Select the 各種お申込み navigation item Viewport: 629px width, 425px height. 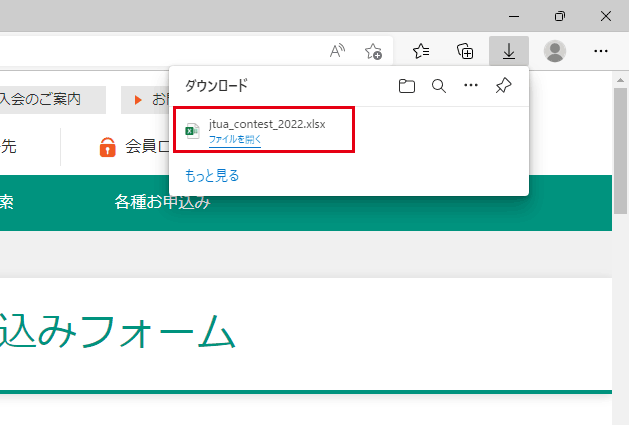(x=162, y=203)
